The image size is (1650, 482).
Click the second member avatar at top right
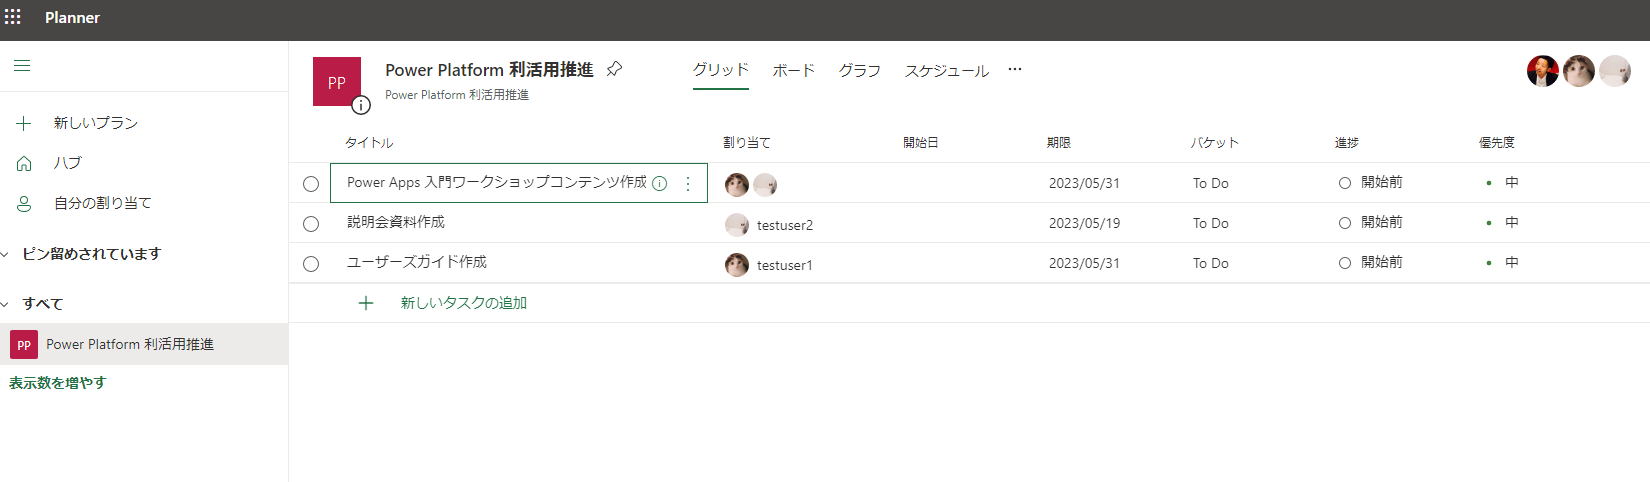(x=1579, y=71)
